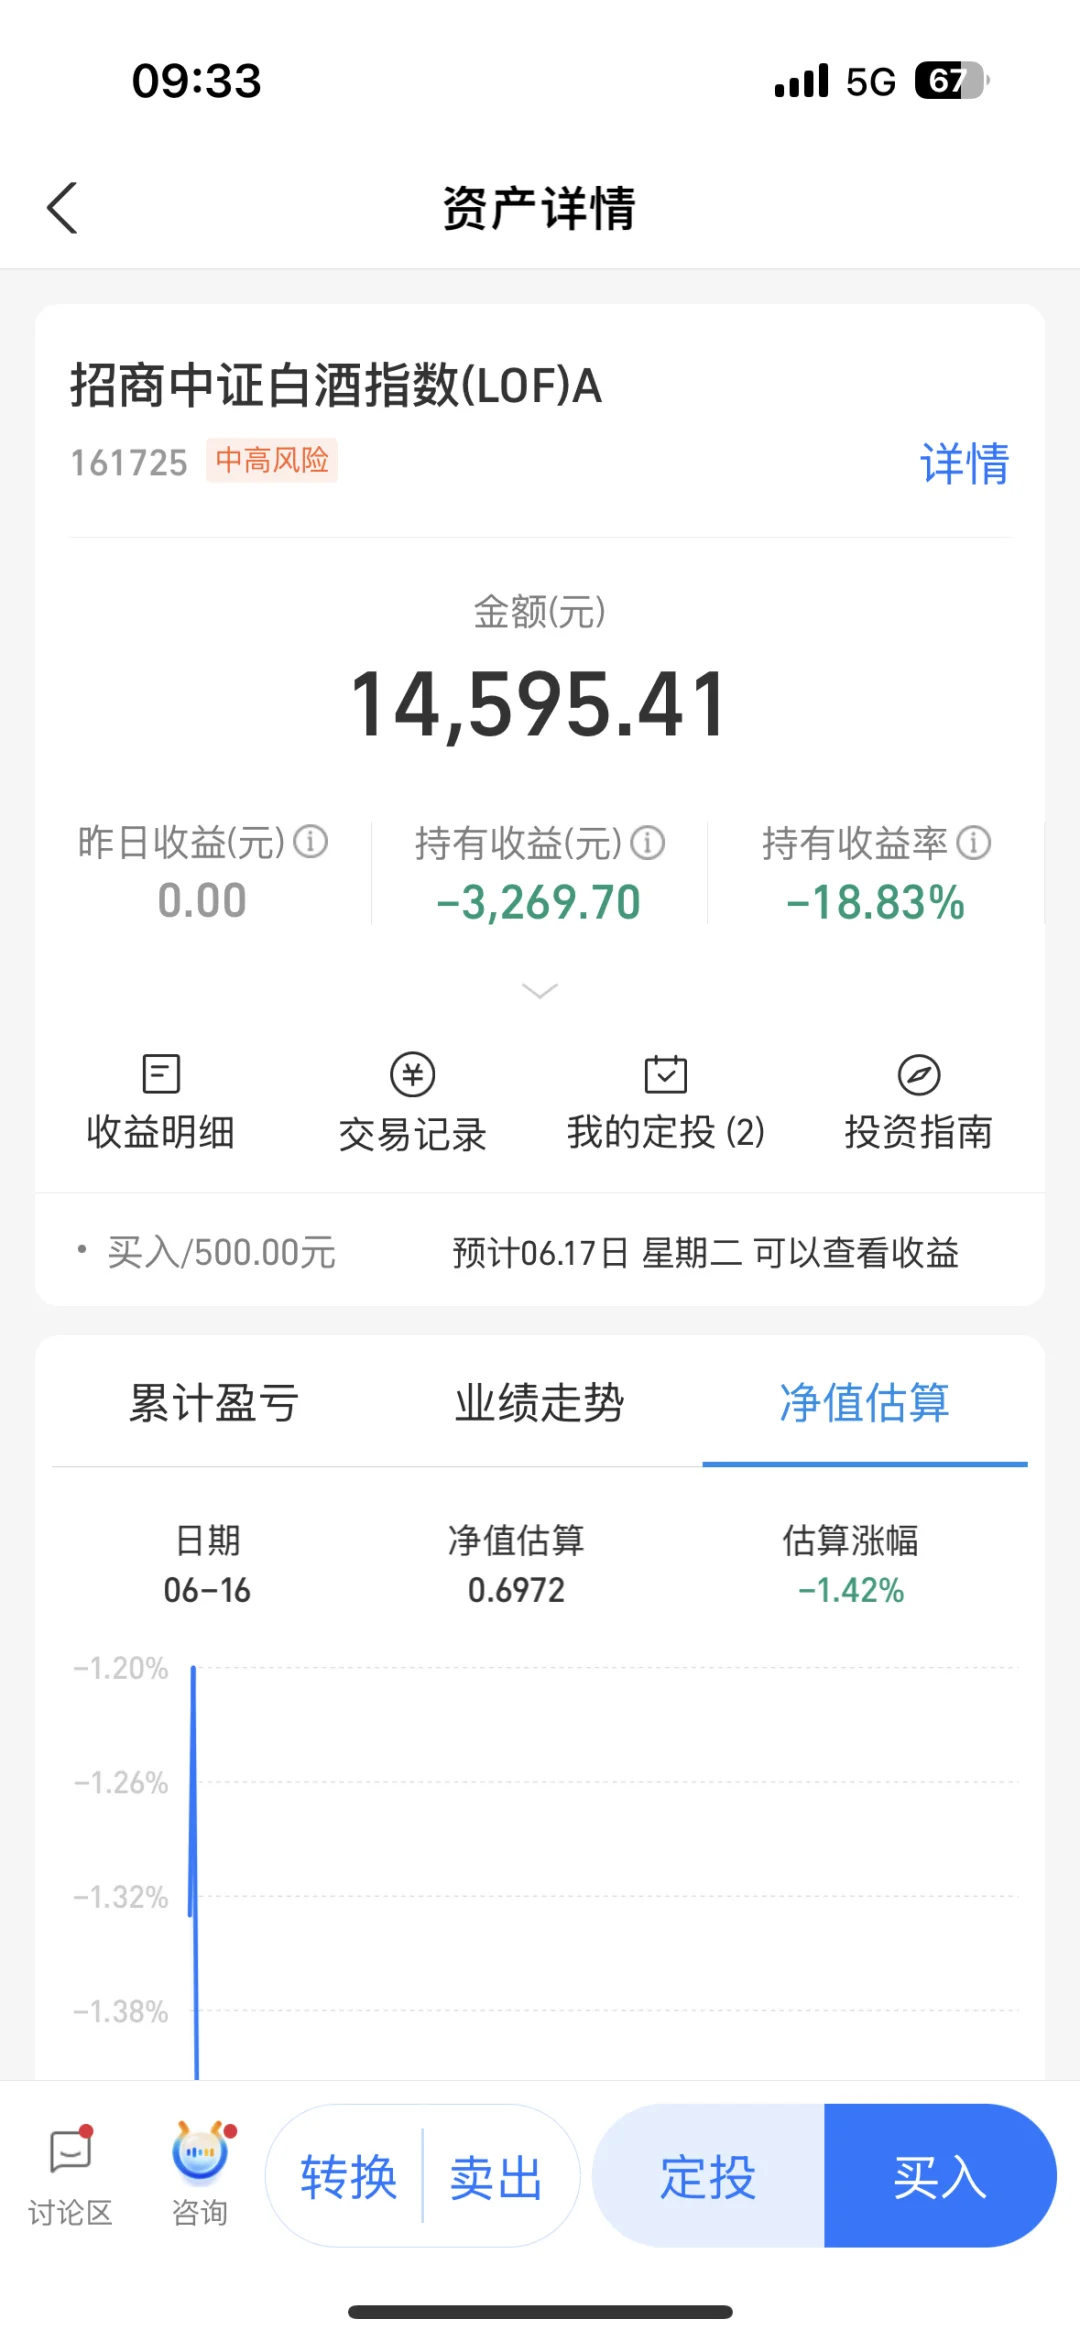
Task: Open 交易记录 yen coin icon
Action: pos(413,1075)
